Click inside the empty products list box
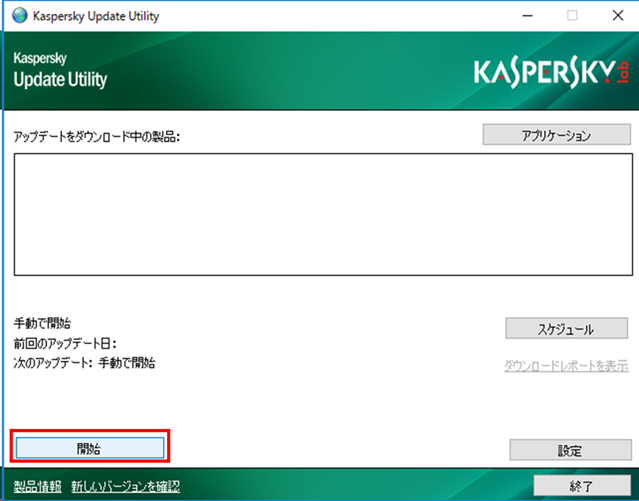 coord(323,214)
